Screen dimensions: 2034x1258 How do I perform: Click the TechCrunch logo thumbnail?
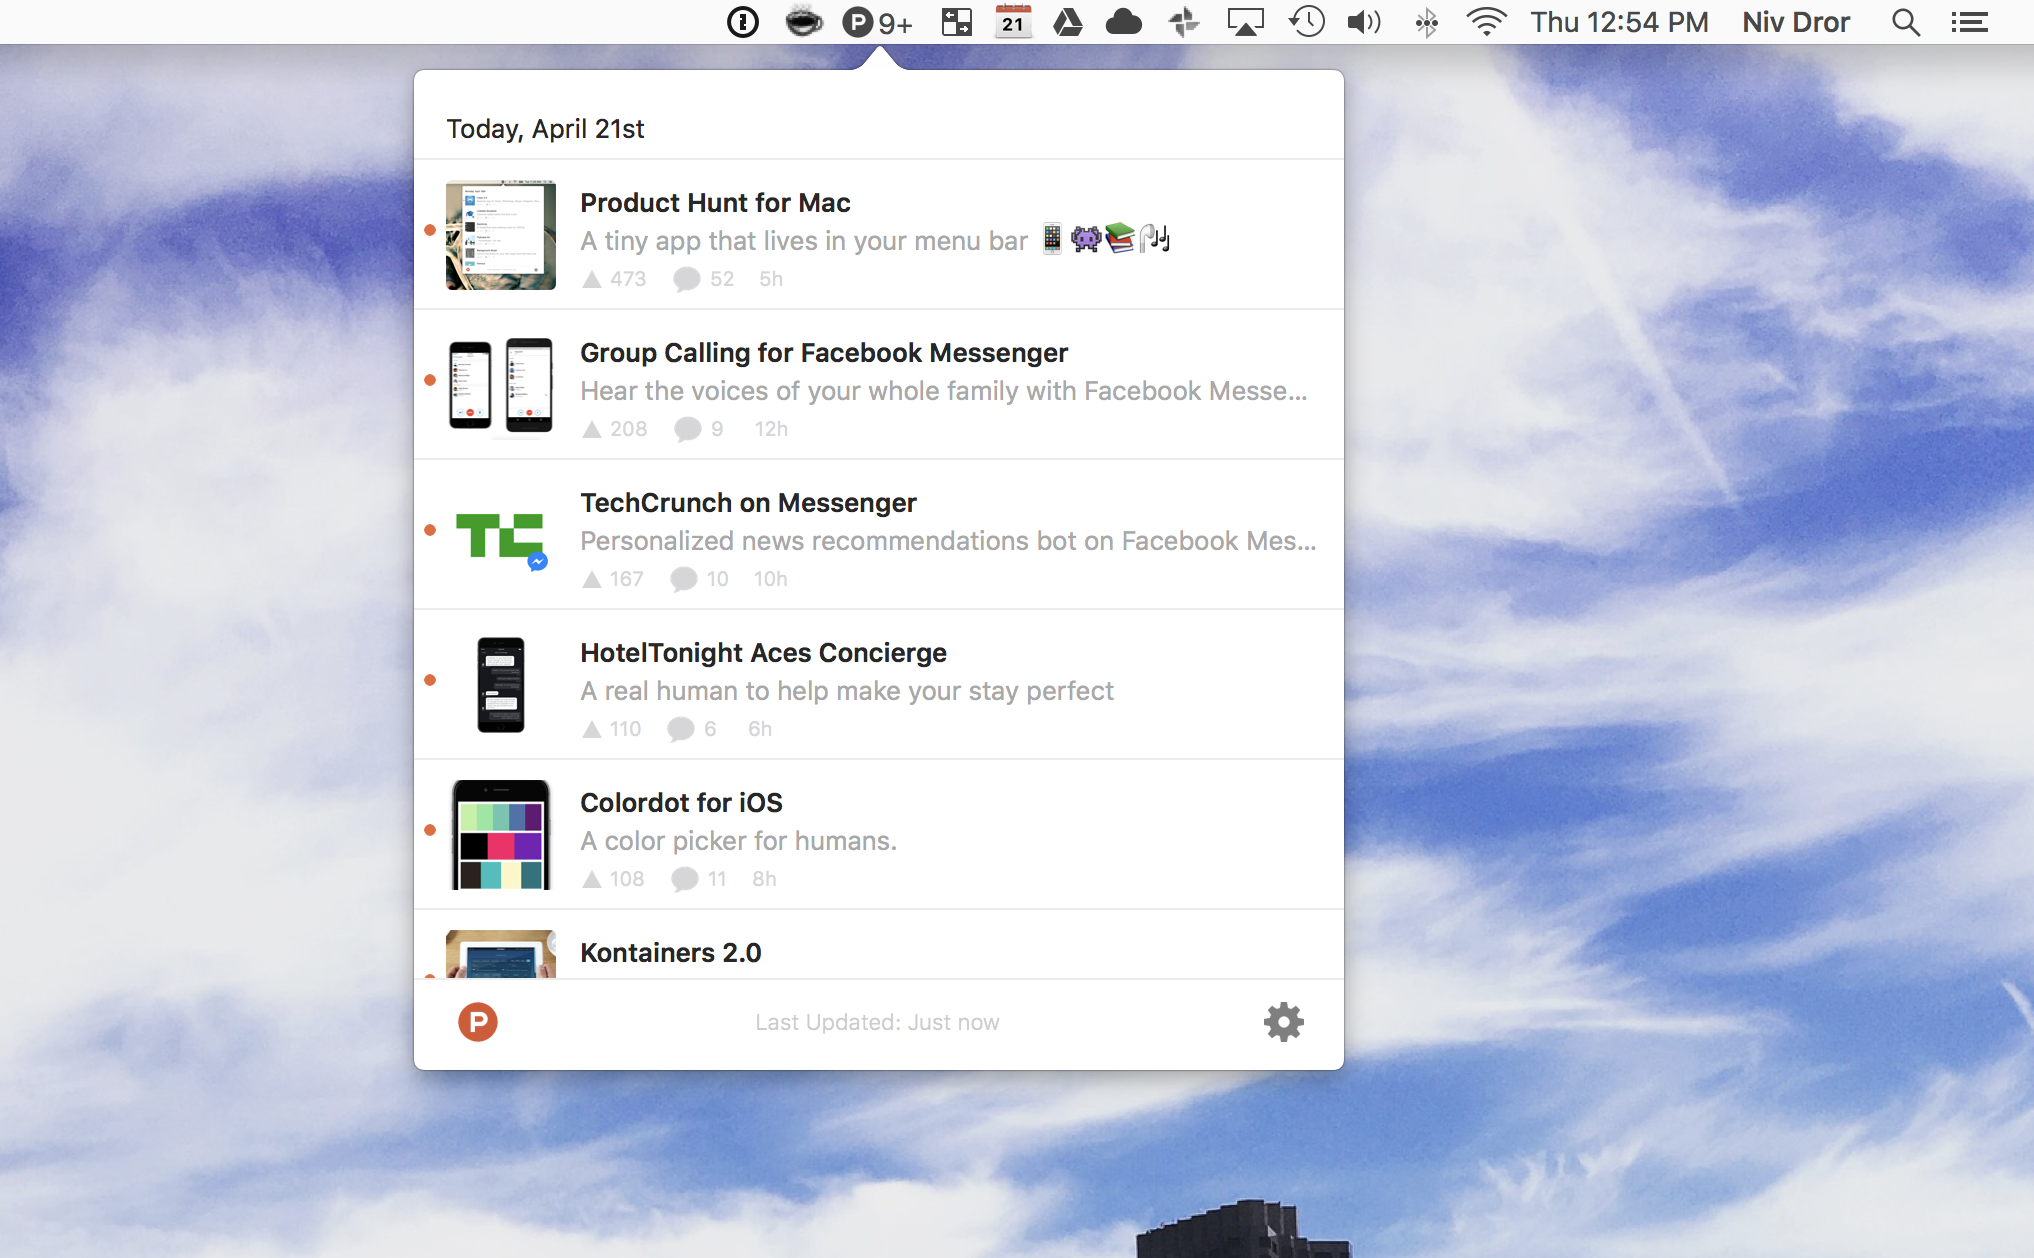[500, 537]
